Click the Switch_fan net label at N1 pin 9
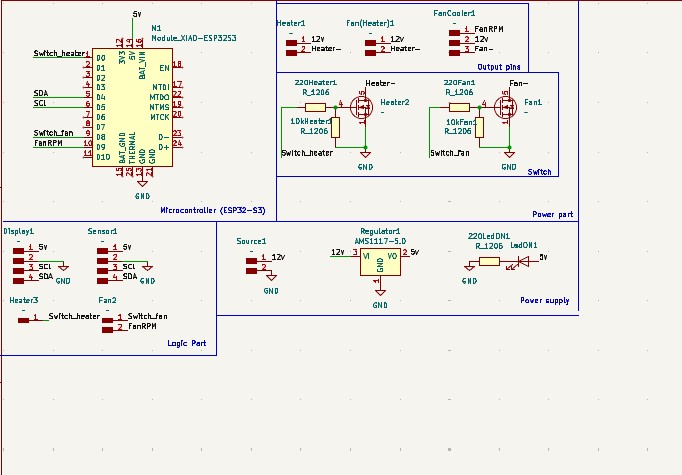 53,133
